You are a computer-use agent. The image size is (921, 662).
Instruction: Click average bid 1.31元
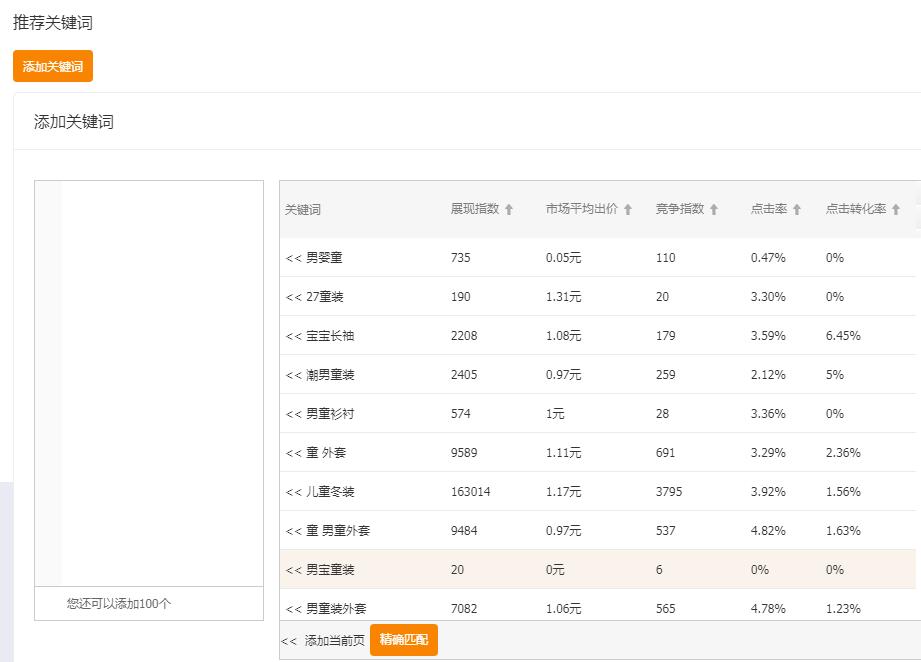coord(563,297)
